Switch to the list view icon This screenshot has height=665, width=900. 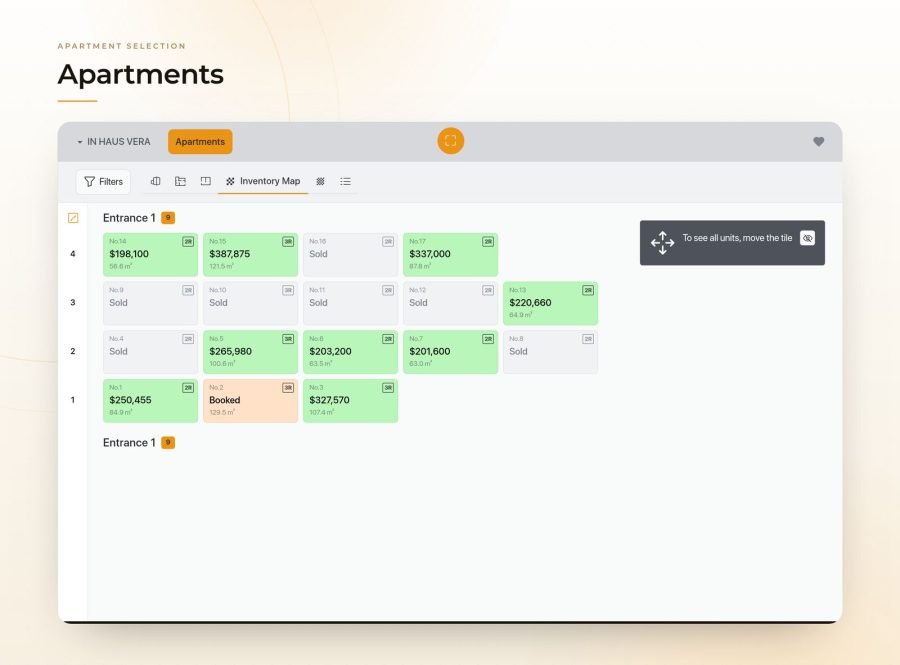[x=345, y=181]
